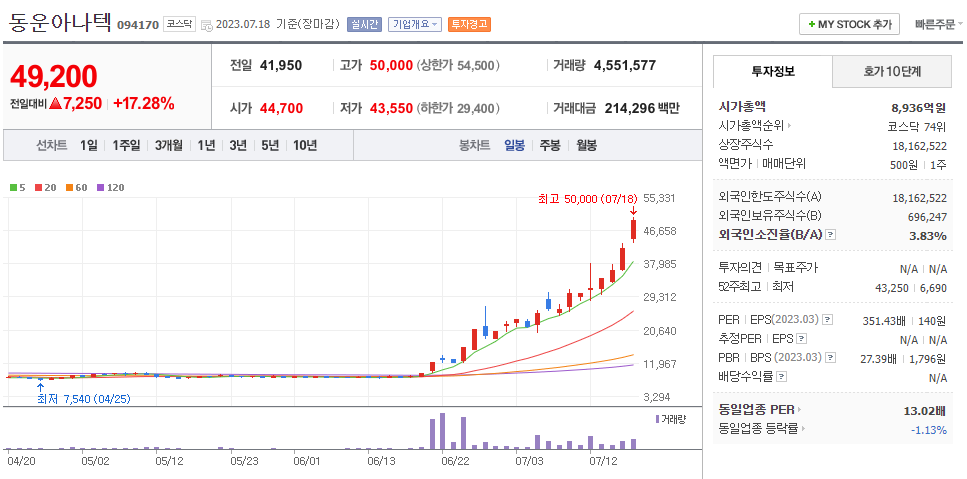This screenshot has height=479, width=967.
Task: Click the 상한가 54,500 text
Action: tap(458, 65)
